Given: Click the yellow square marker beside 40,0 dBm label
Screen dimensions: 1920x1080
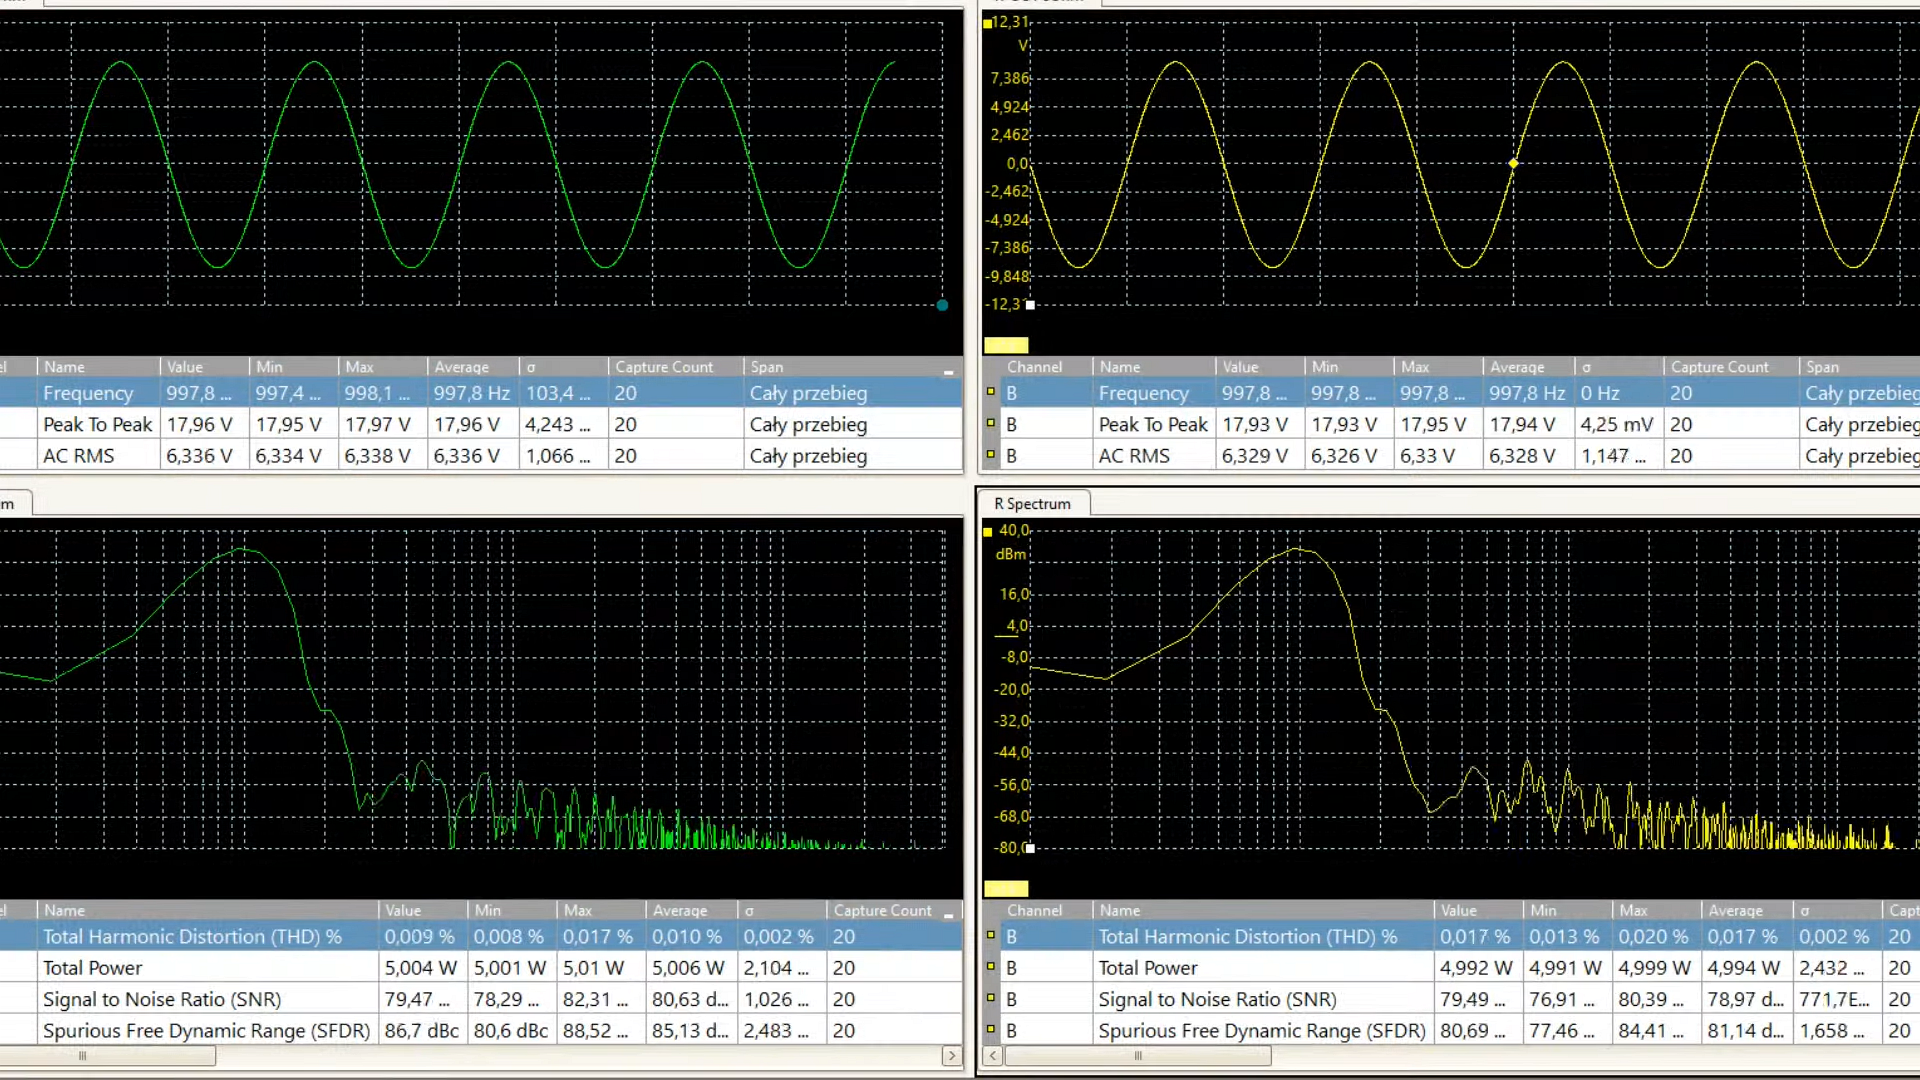Looking at the screenshot, I should [988, 532].
